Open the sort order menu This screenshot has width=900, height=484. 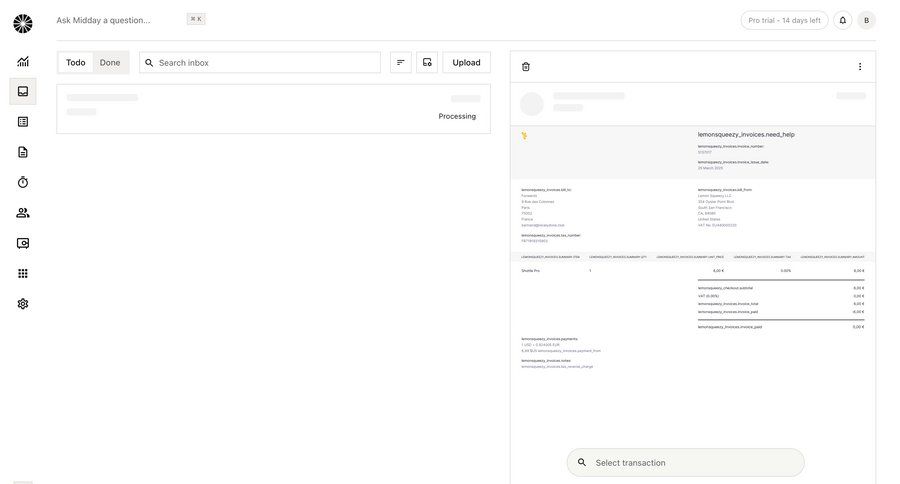(x=401, y=62)
